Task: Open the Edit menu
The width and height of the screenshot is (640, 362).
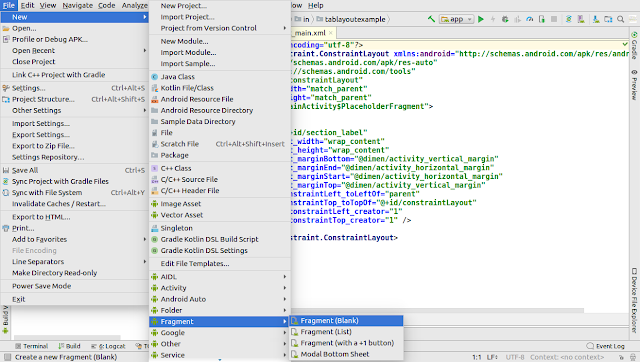Action: (x=27, y=5)
